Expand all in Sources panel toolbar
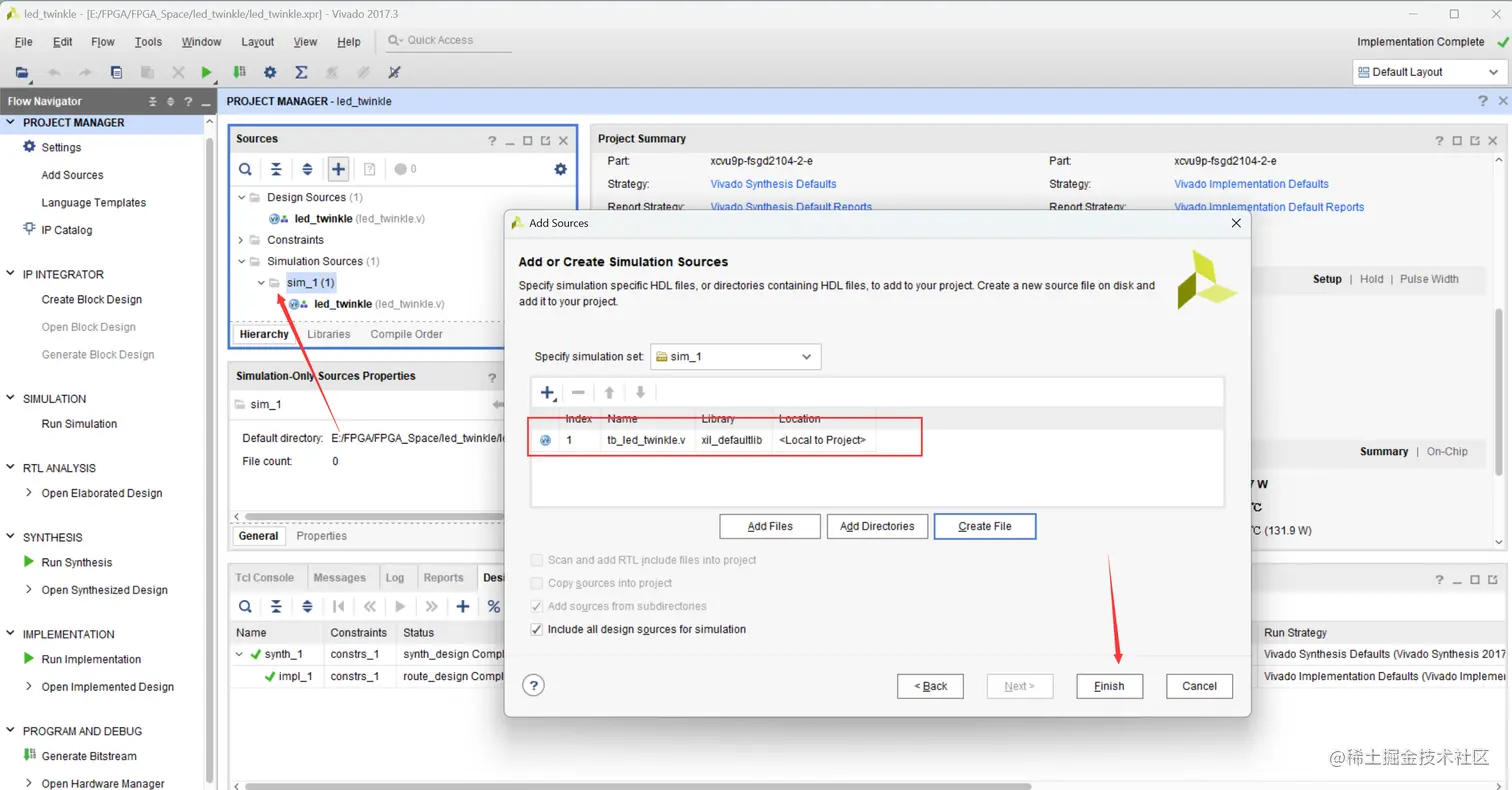 pos(307,169)
